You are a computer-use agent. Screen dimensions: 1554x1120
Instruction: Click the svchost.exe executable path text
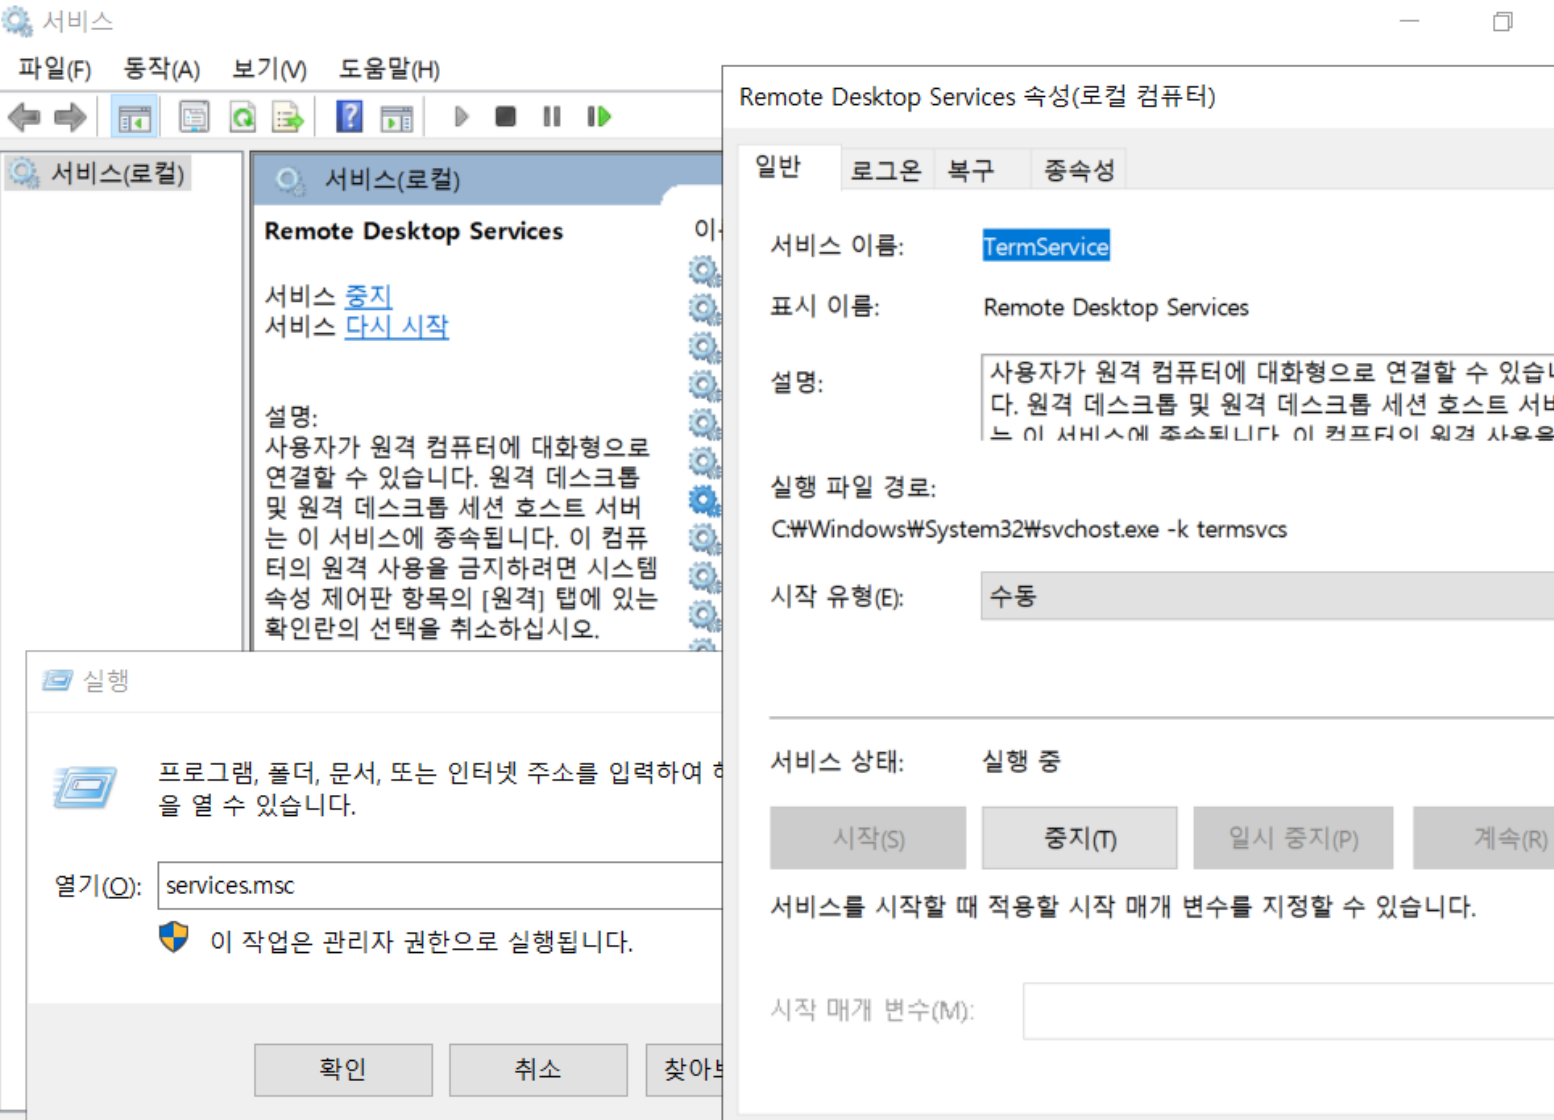1029,529
